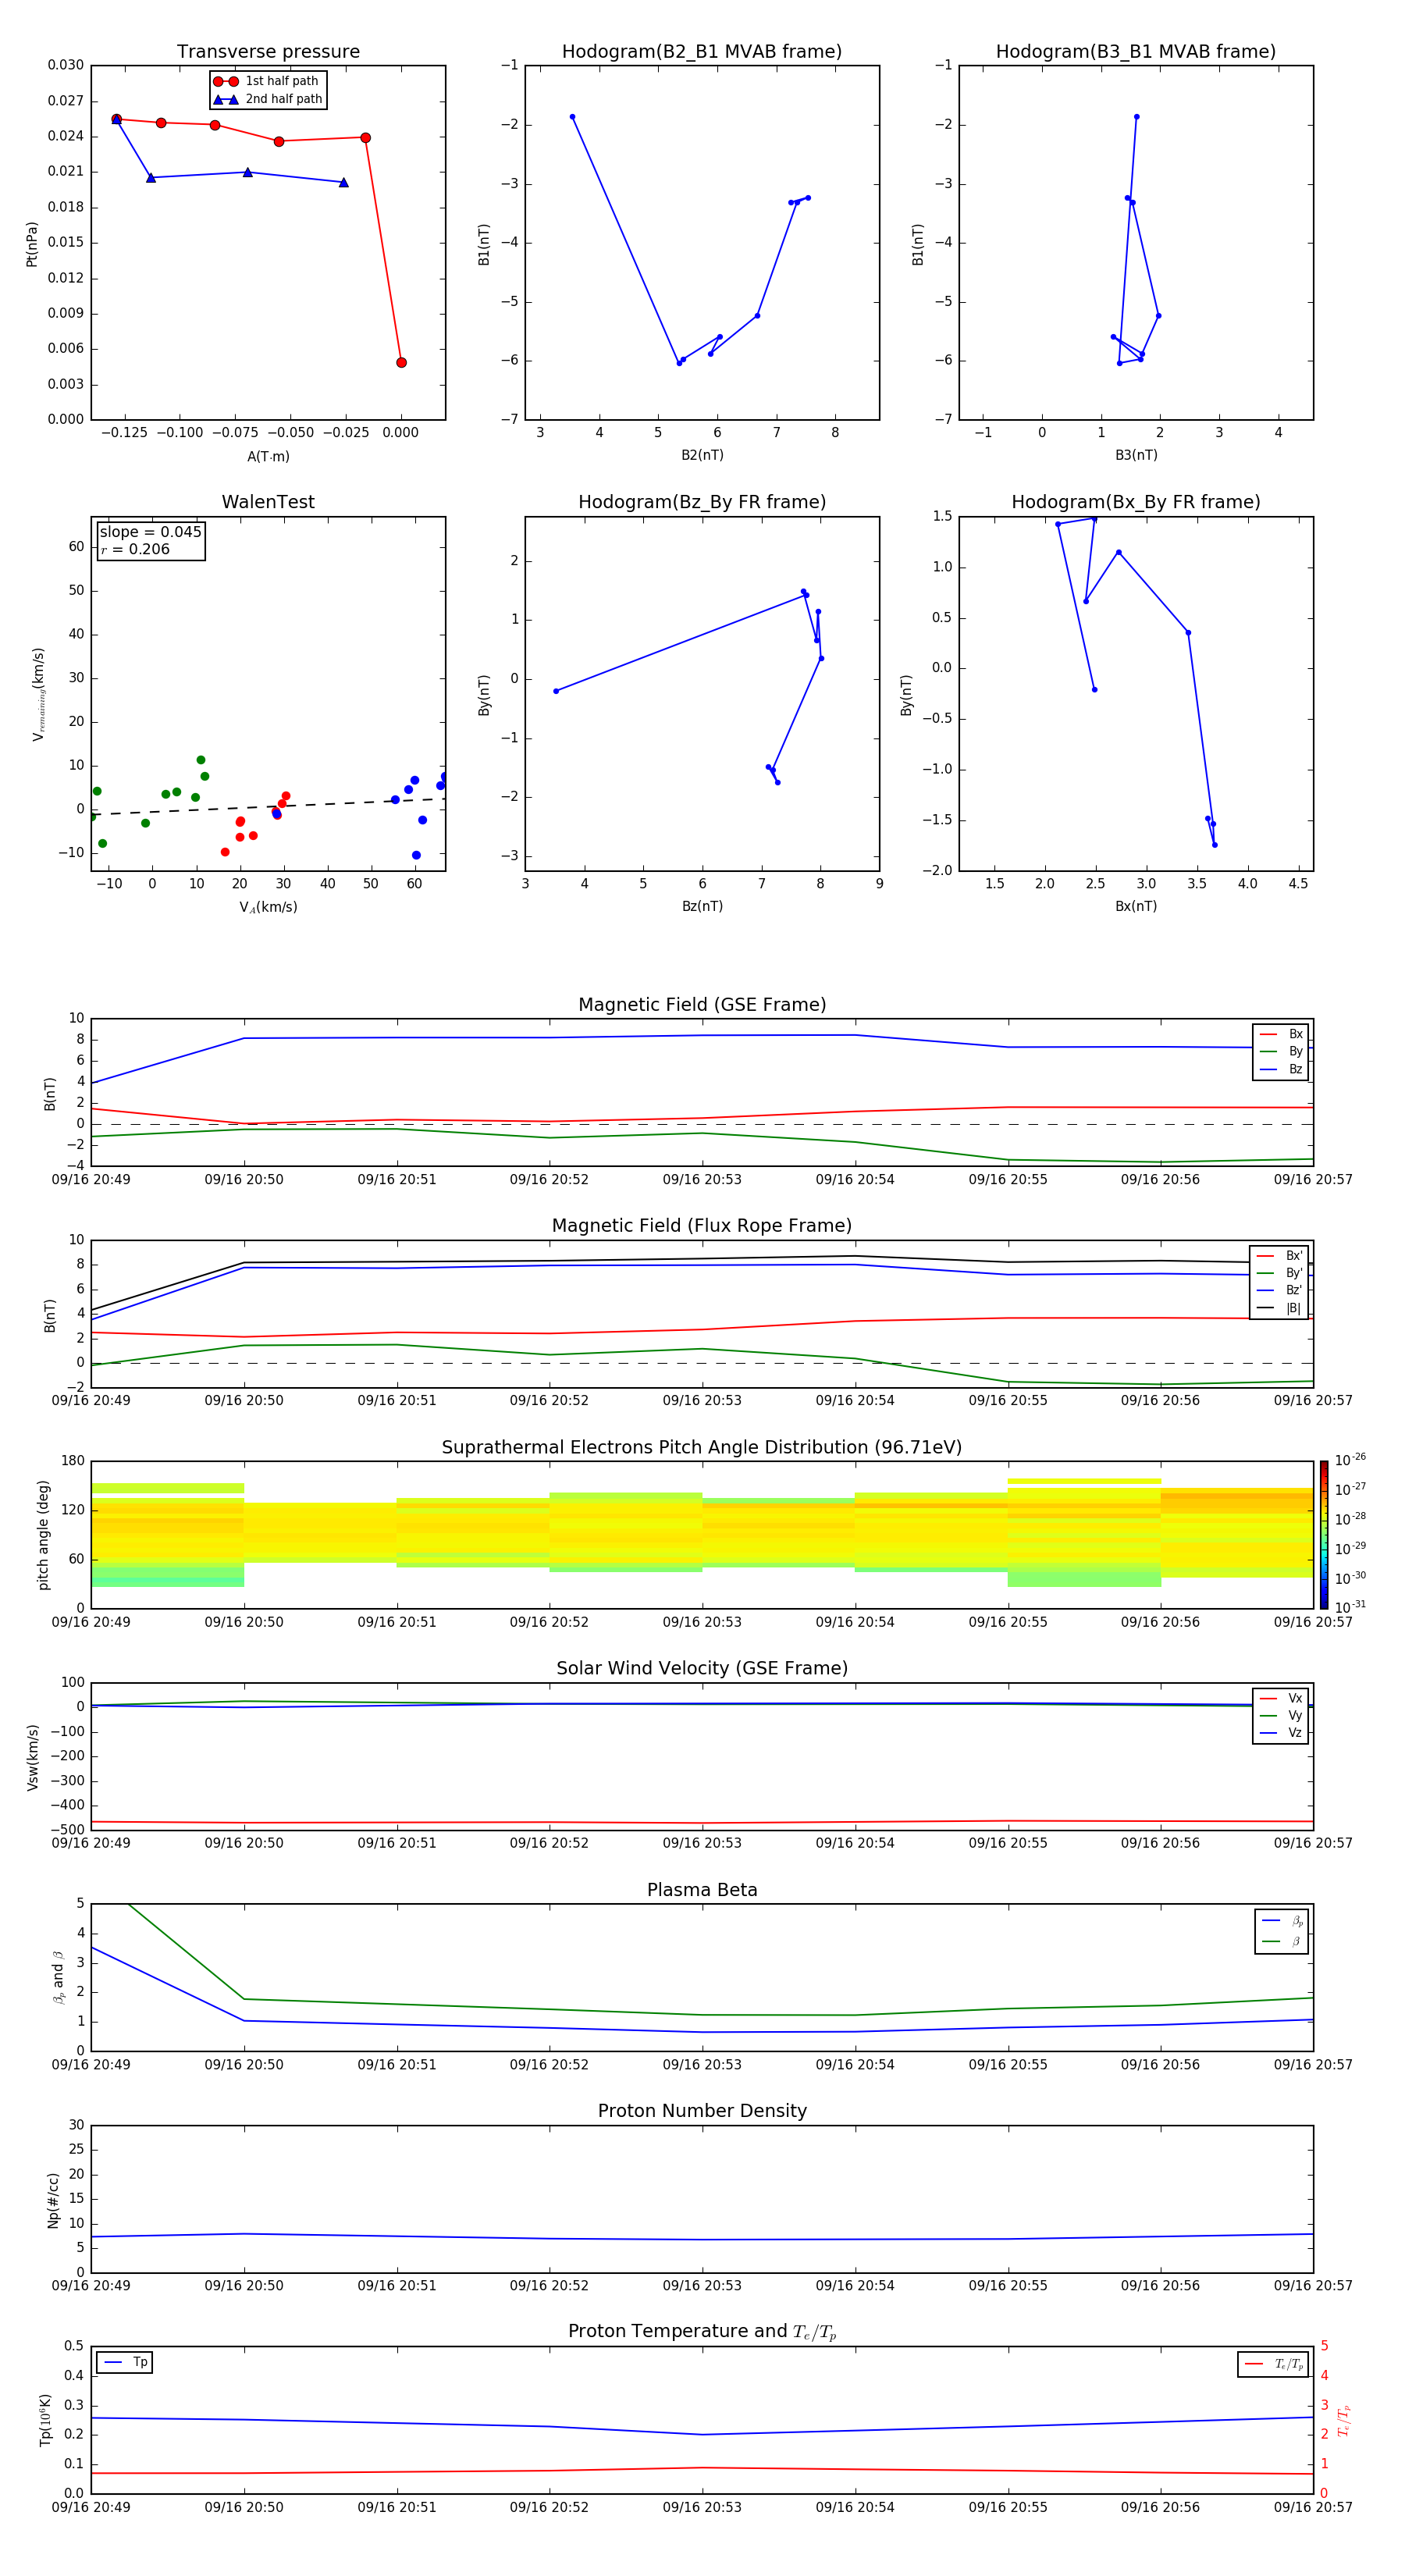Click the '1st half path' legend entry
The width and height of the screenshot is (1405, 2576).
pos(267,81)
